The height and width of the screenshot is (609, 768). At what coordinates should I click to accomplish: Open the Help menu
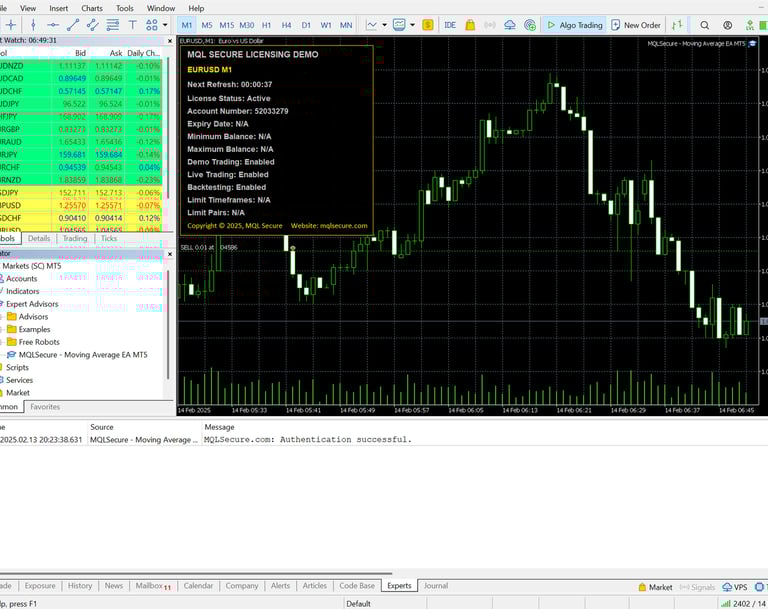(196, 8)
